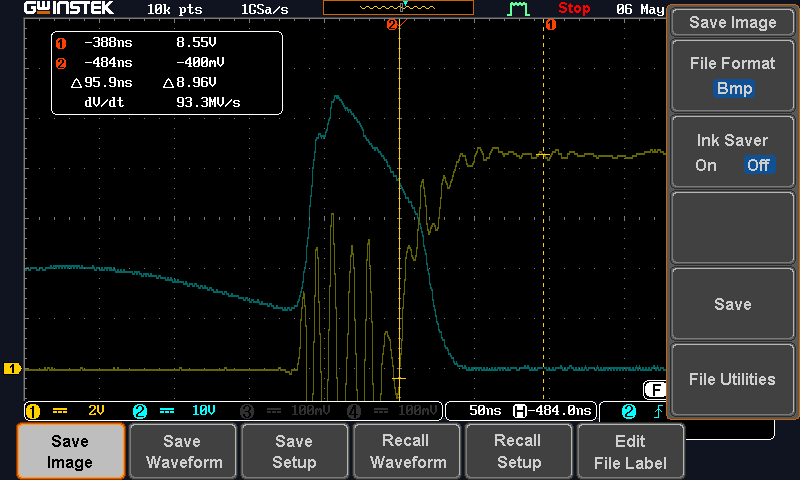Click the -484ns cursor 2 time

coord(108,62)
